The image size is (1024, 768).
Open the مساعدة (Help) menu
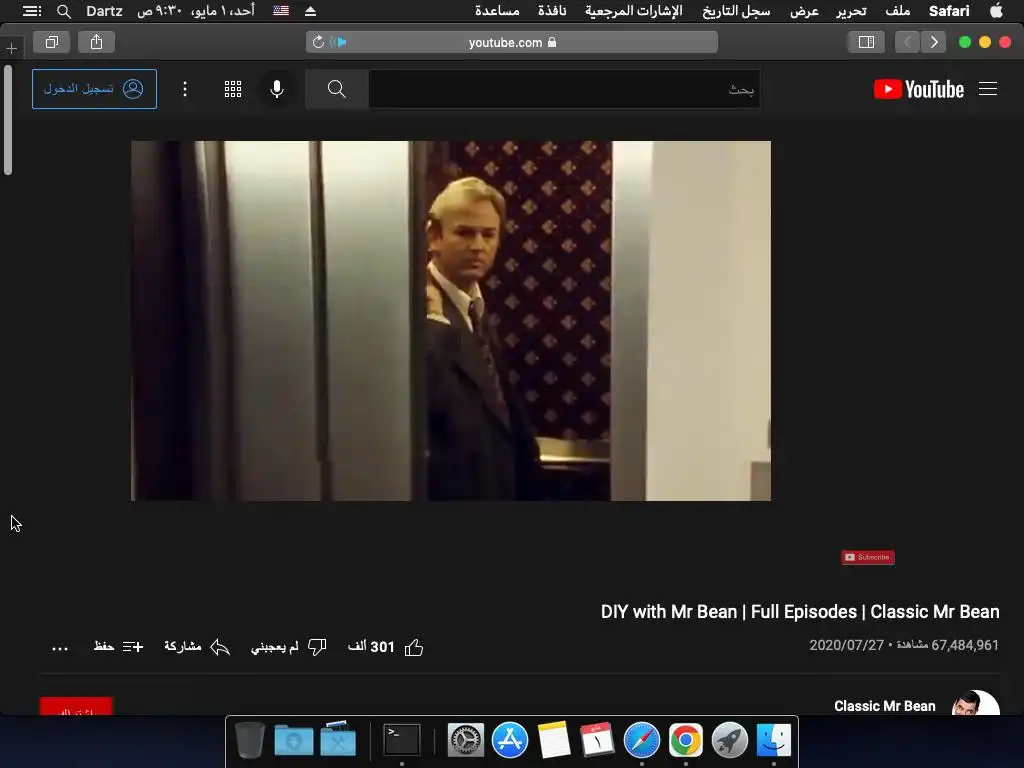(x=497, y=10)
